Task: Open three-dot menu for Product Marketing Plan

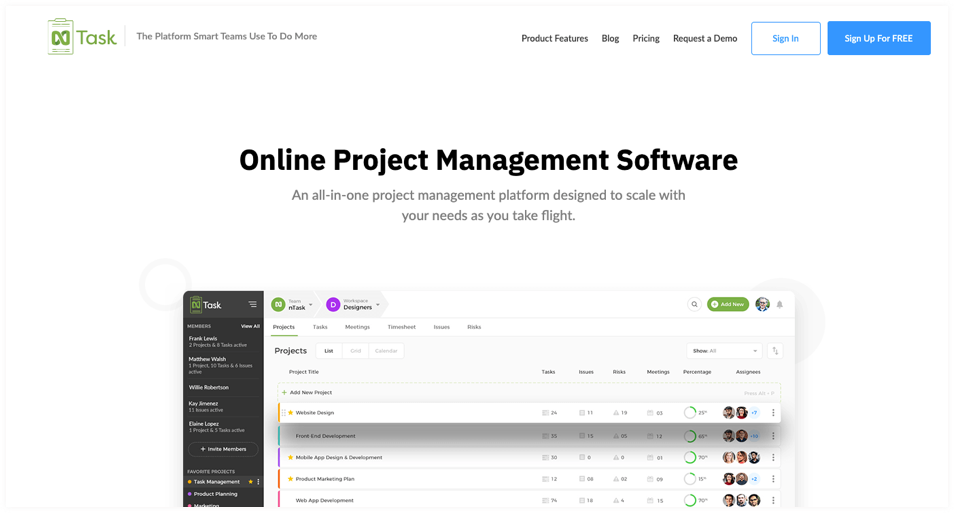Action: pos(773,479)
